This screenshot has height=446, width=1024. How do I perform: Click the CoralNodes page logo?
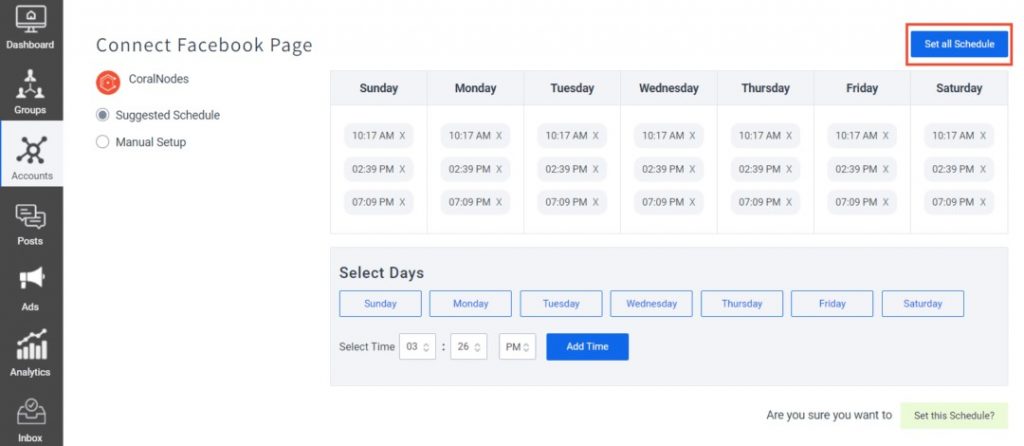point(108,83)
